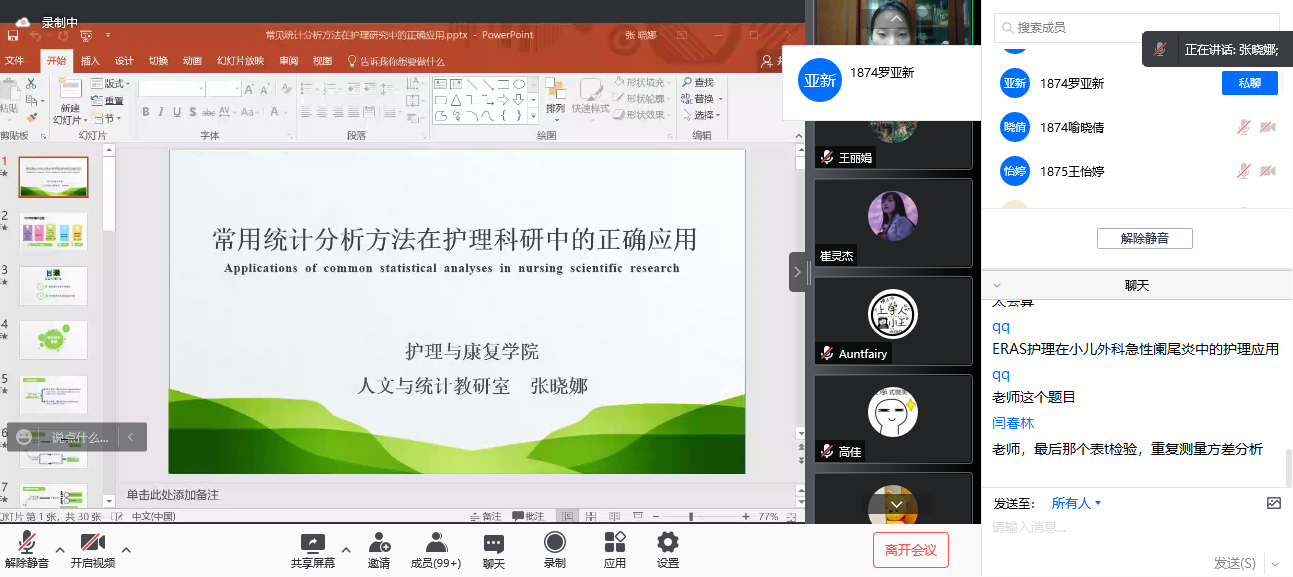Open the members list icon

coord(436,543)
